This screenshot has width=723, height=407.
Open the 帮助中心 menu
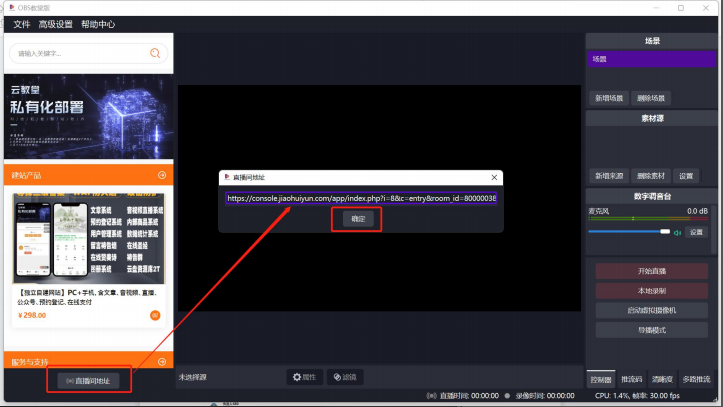[x=98, y=24]
